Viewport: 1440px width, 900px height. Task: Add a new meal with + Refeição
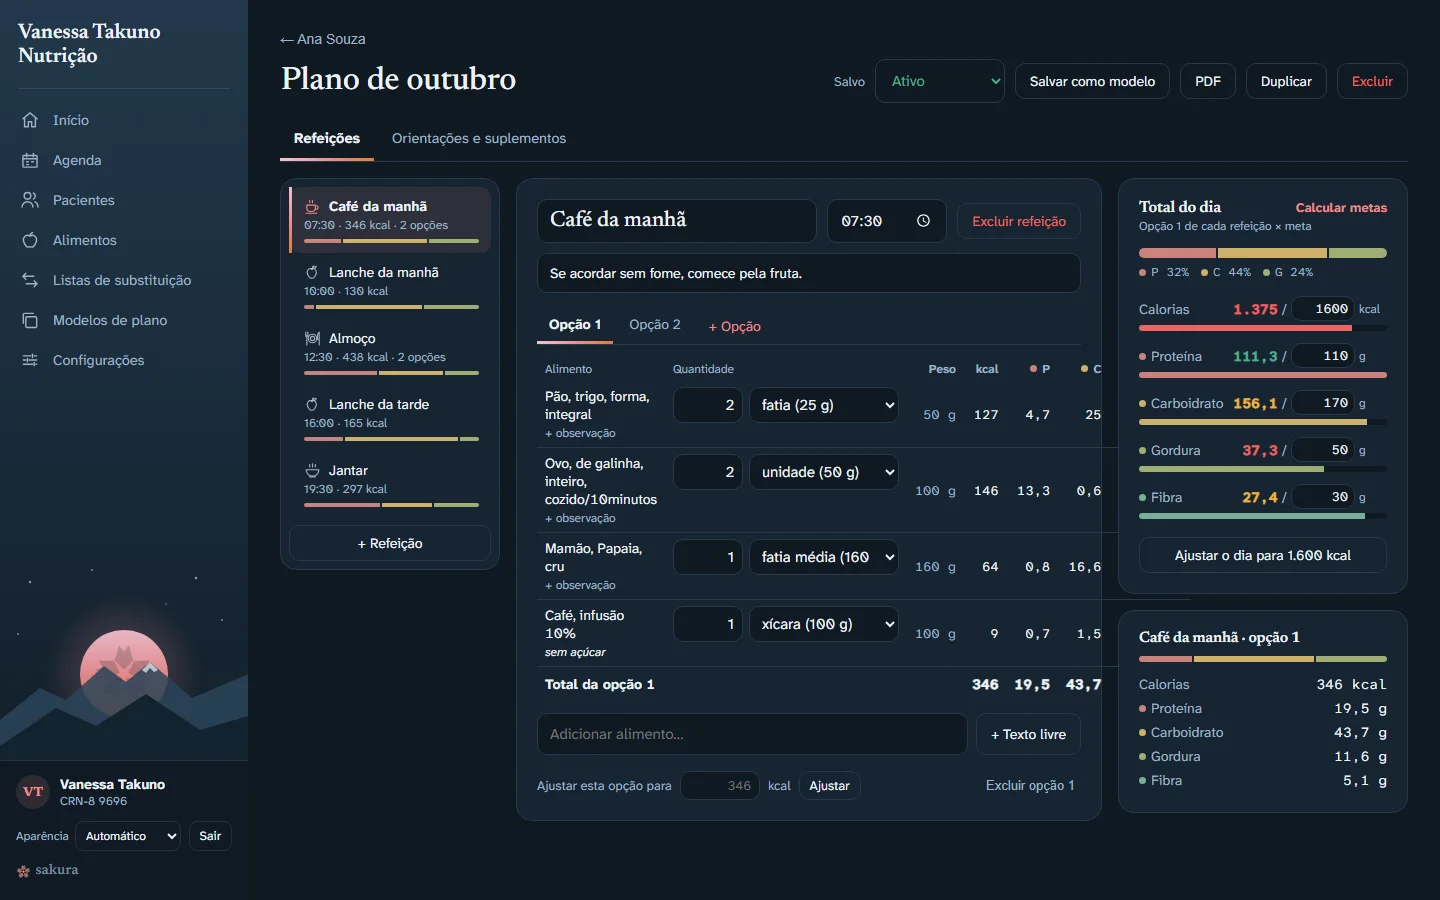pyautogui.click(x=390, y=543)
